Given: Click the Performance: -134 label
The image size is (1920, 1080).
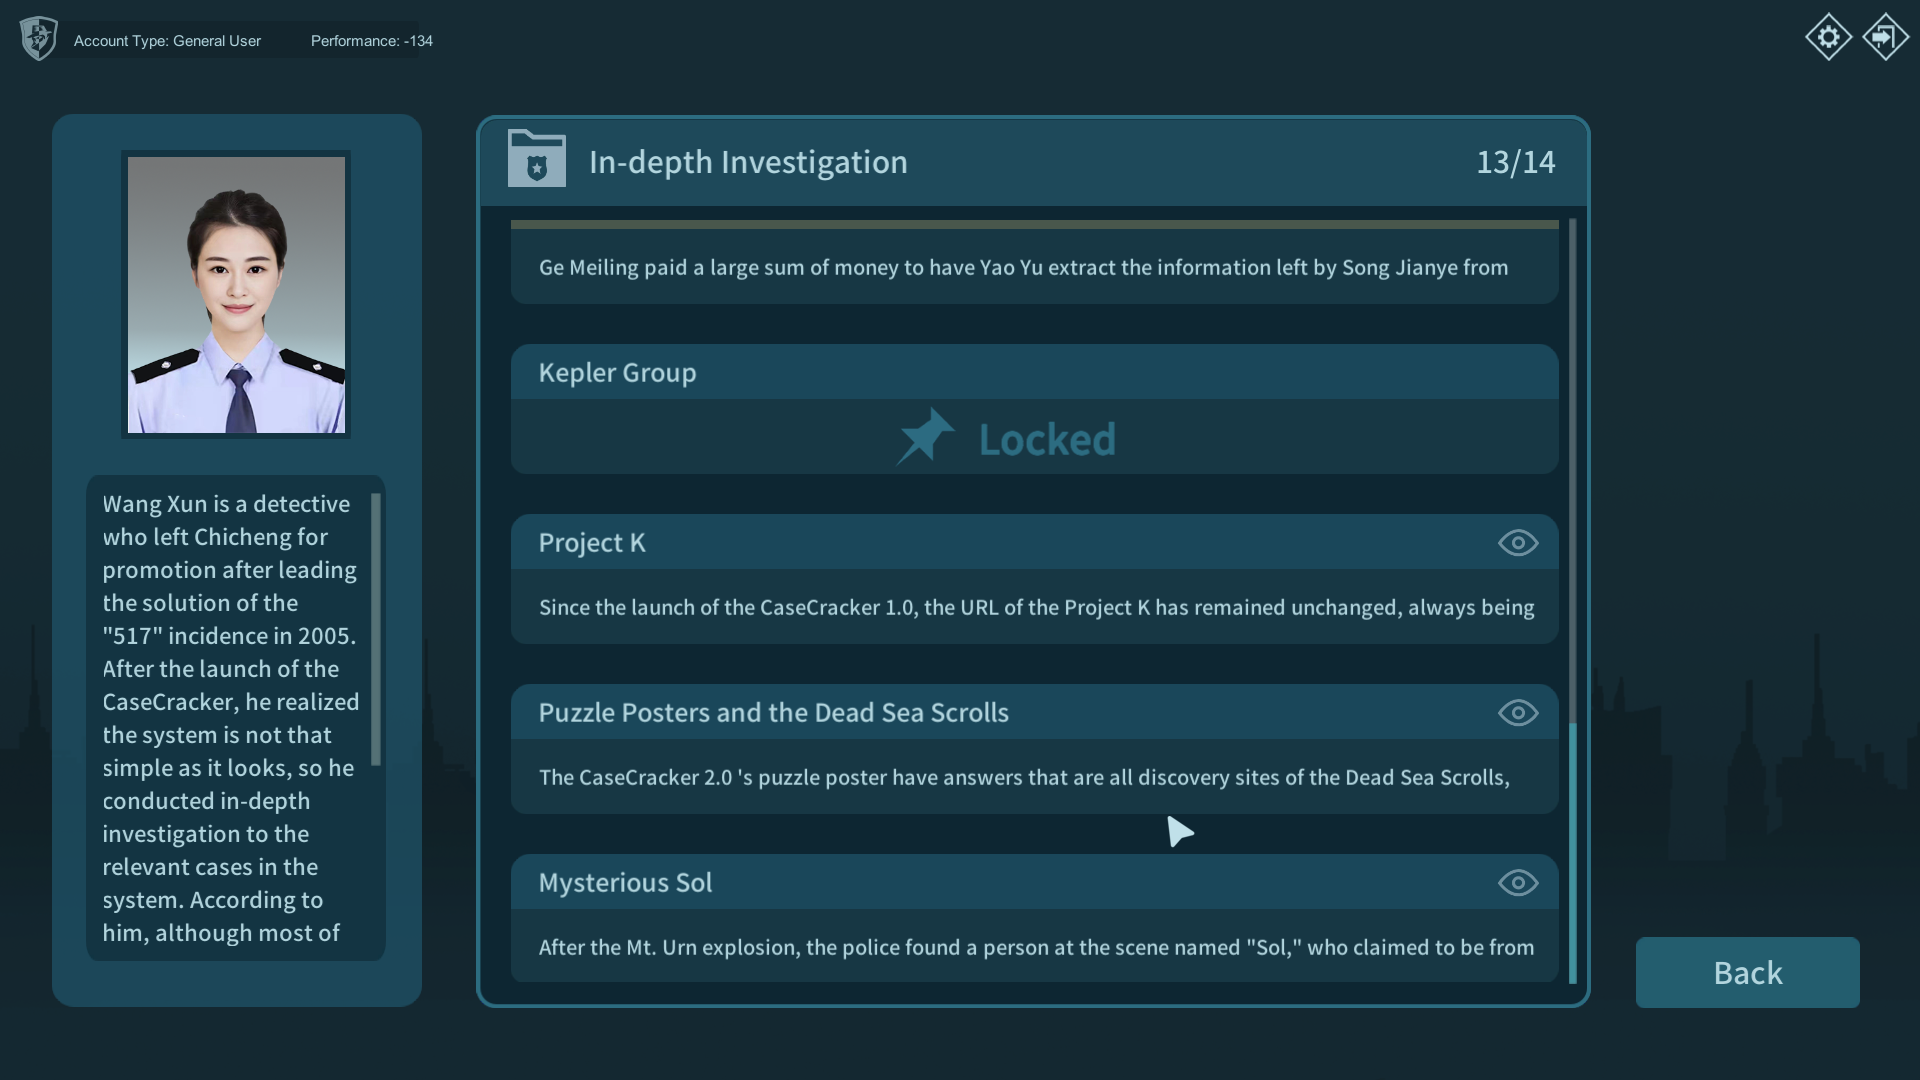Looking at the screenshot, I should (371, 41).
